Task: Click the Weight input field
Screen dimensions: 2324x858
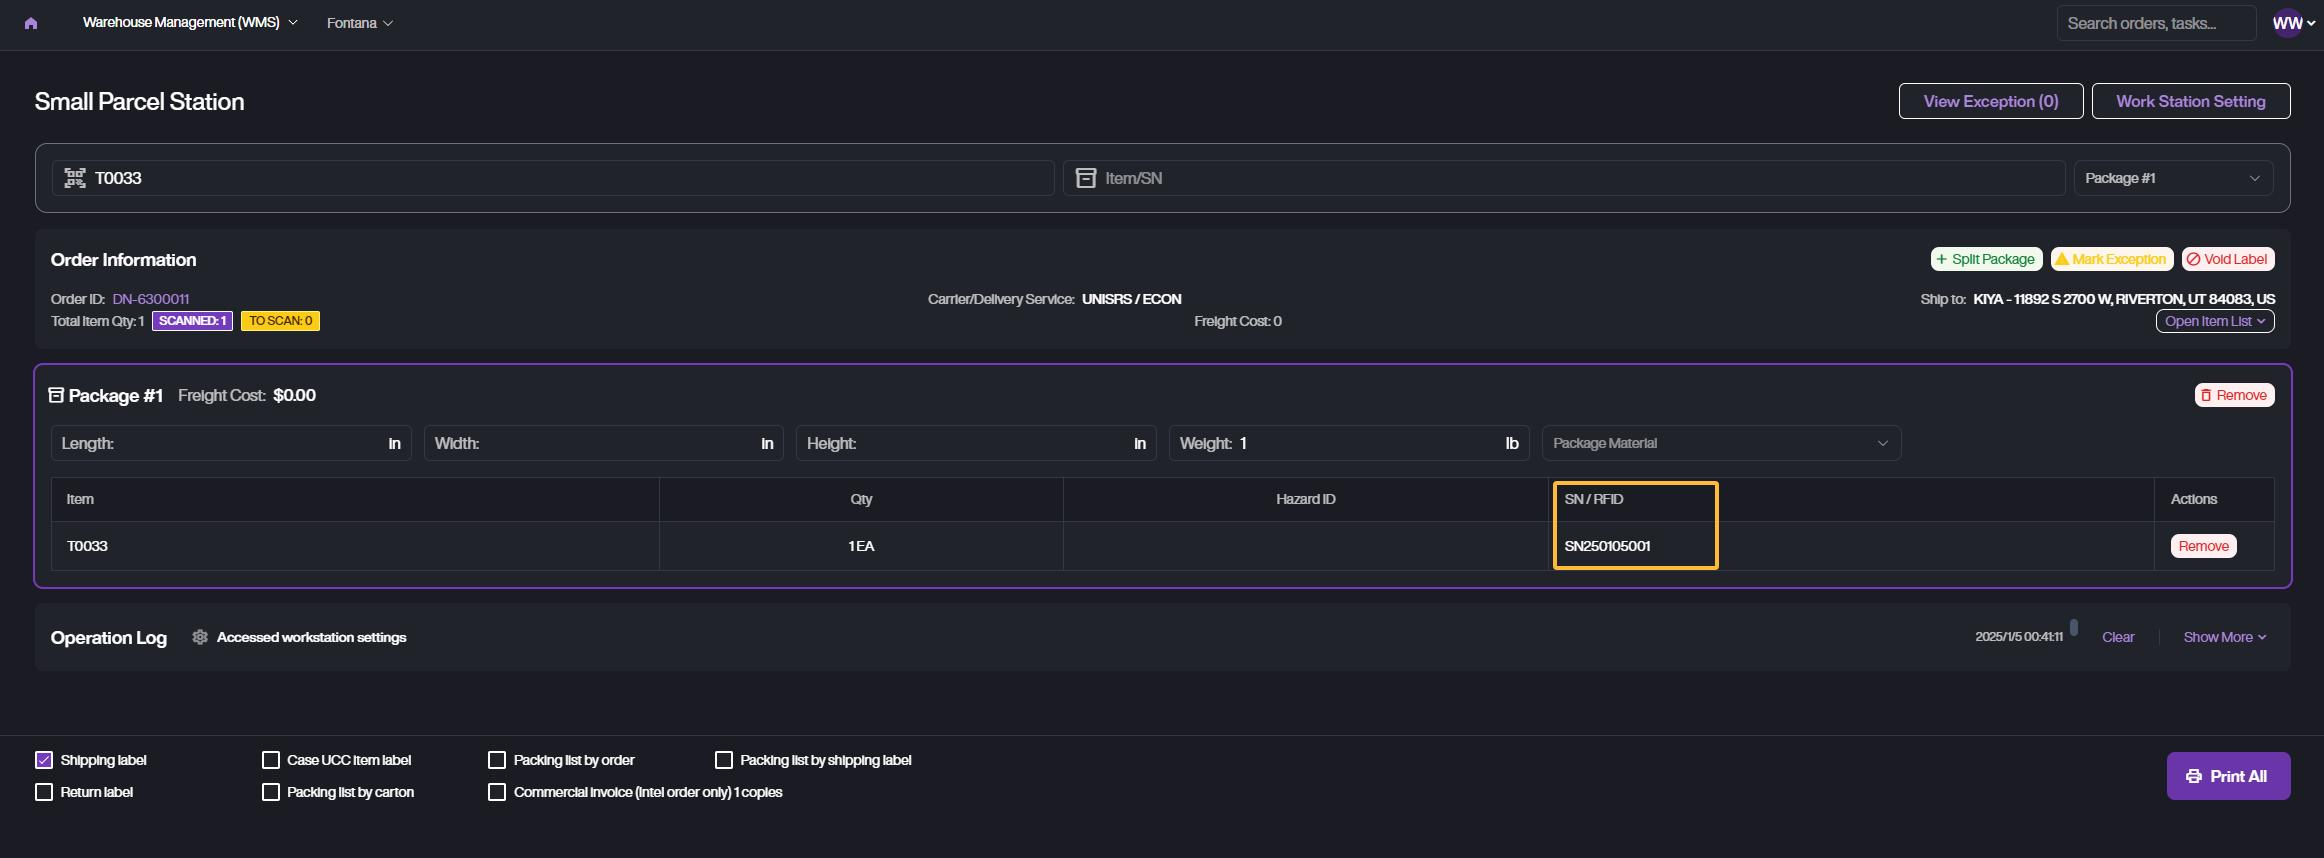Action: click(1365, 443)
